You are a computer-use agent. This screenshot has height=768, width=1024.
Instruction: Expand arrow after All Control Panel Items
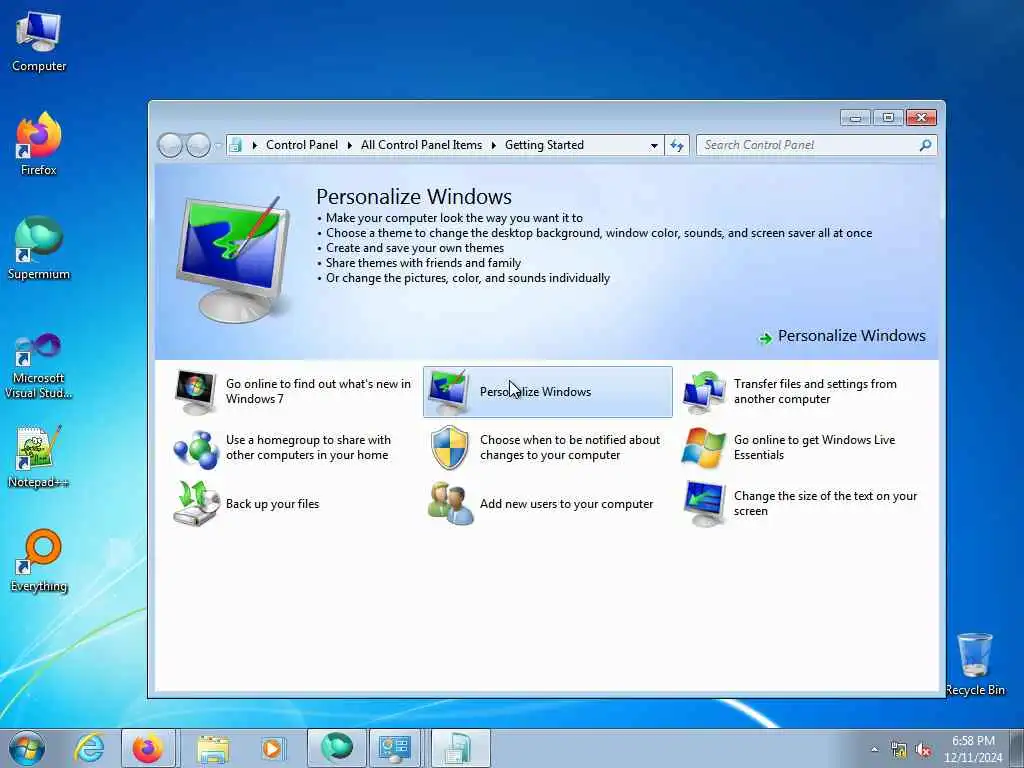click(493, 145)
